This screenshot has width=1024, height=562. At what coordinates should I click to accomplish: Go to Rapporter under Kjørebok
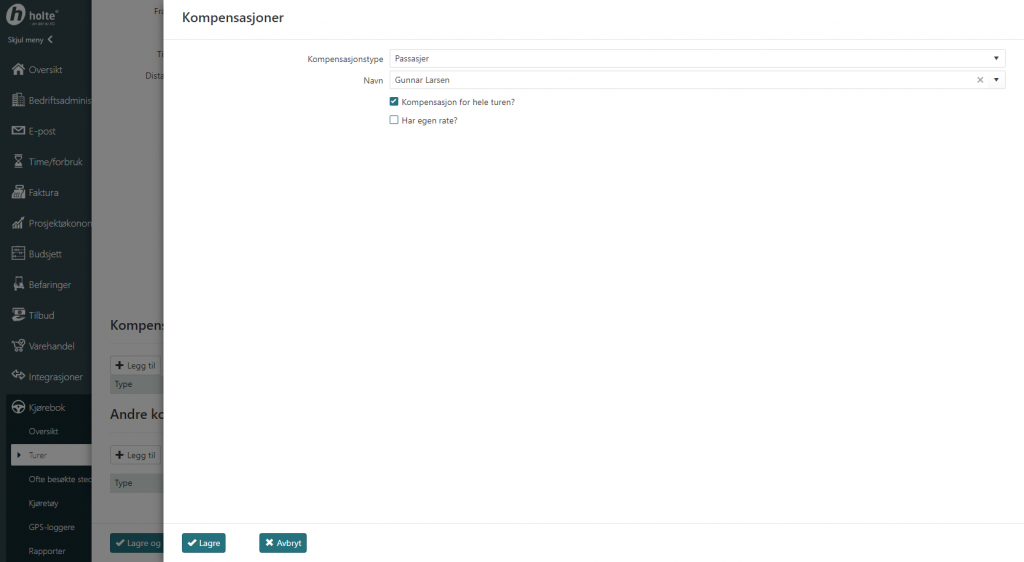click(x=48, y=550)
